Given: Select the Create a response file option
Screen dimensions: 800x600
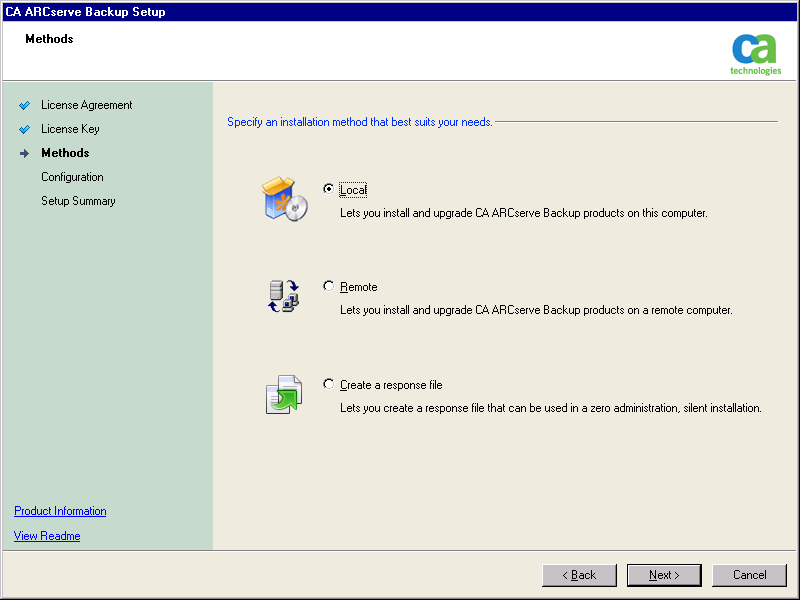Looking at the screenshot, I should pos(328,383).
